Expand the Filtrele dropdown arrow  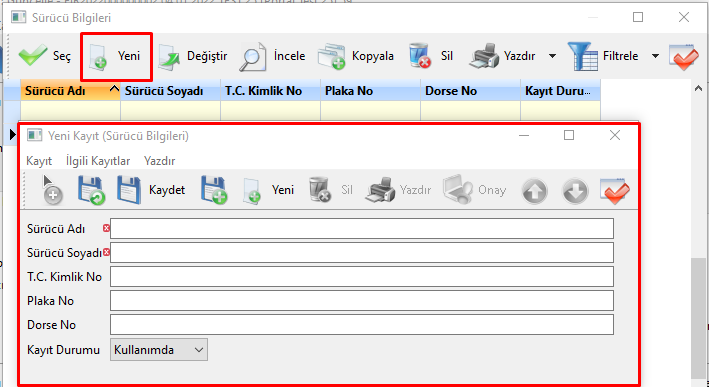click(x=655, y=56)
